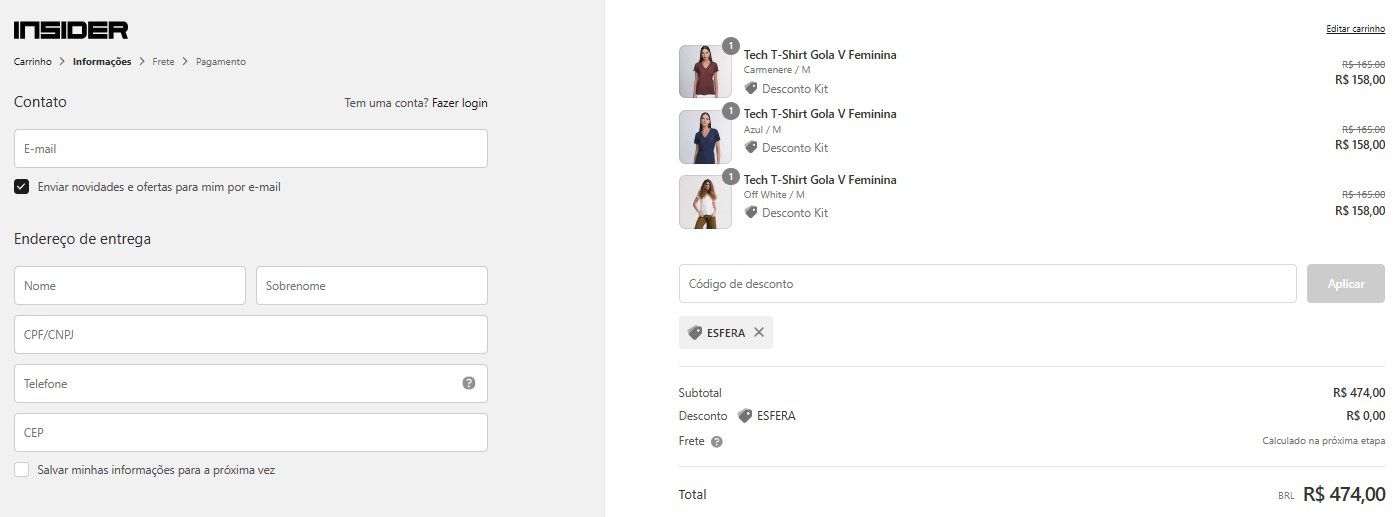Click the ESFERA tag icon in applied codes
Screen dimensions: 1397x517
[695, 333]
